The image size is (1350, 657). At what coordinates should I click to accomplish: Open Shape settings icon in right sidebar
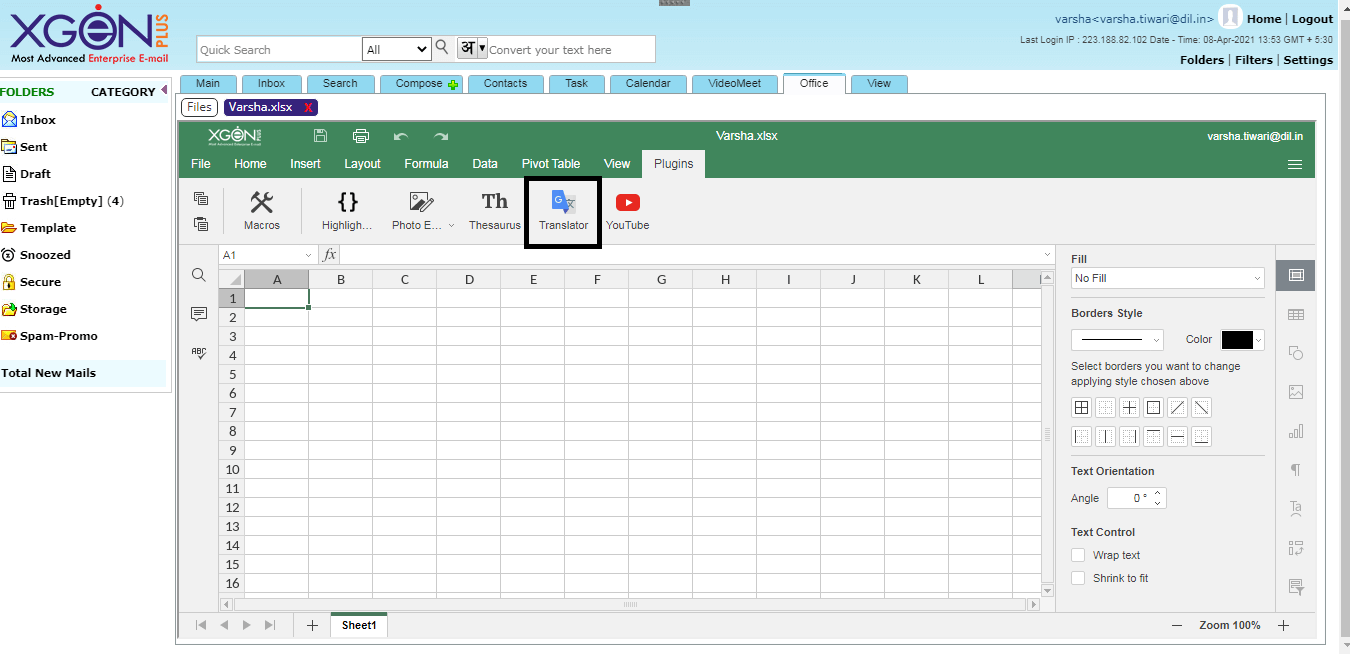[x=1296, y=353]
